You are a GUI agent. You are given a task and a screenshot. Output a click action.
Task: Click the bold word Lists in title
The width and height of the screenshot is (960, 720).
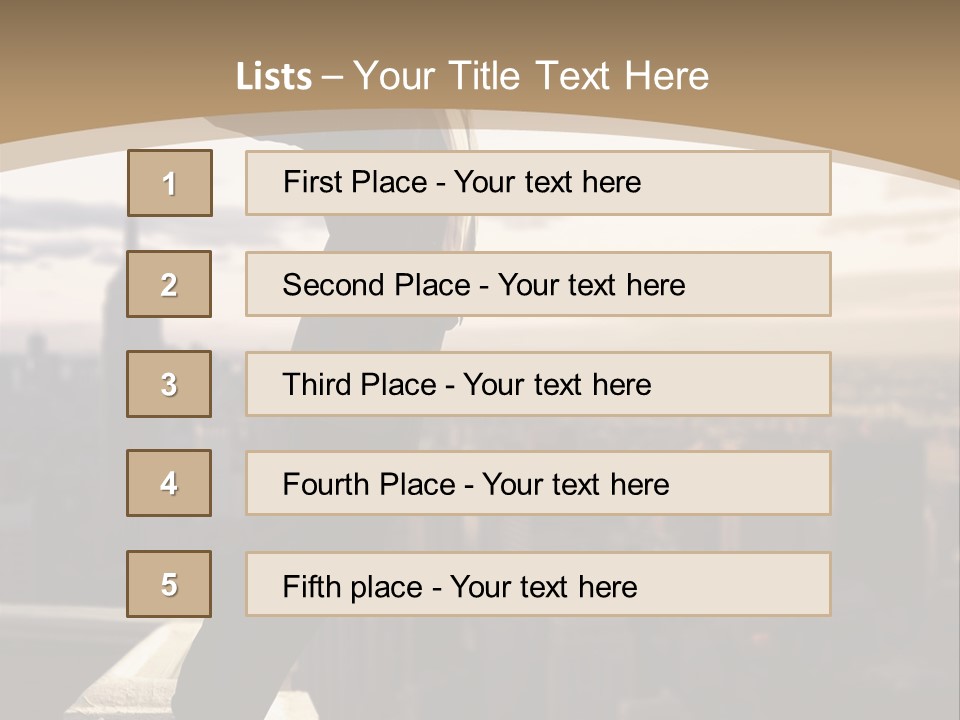pos(274,77)
